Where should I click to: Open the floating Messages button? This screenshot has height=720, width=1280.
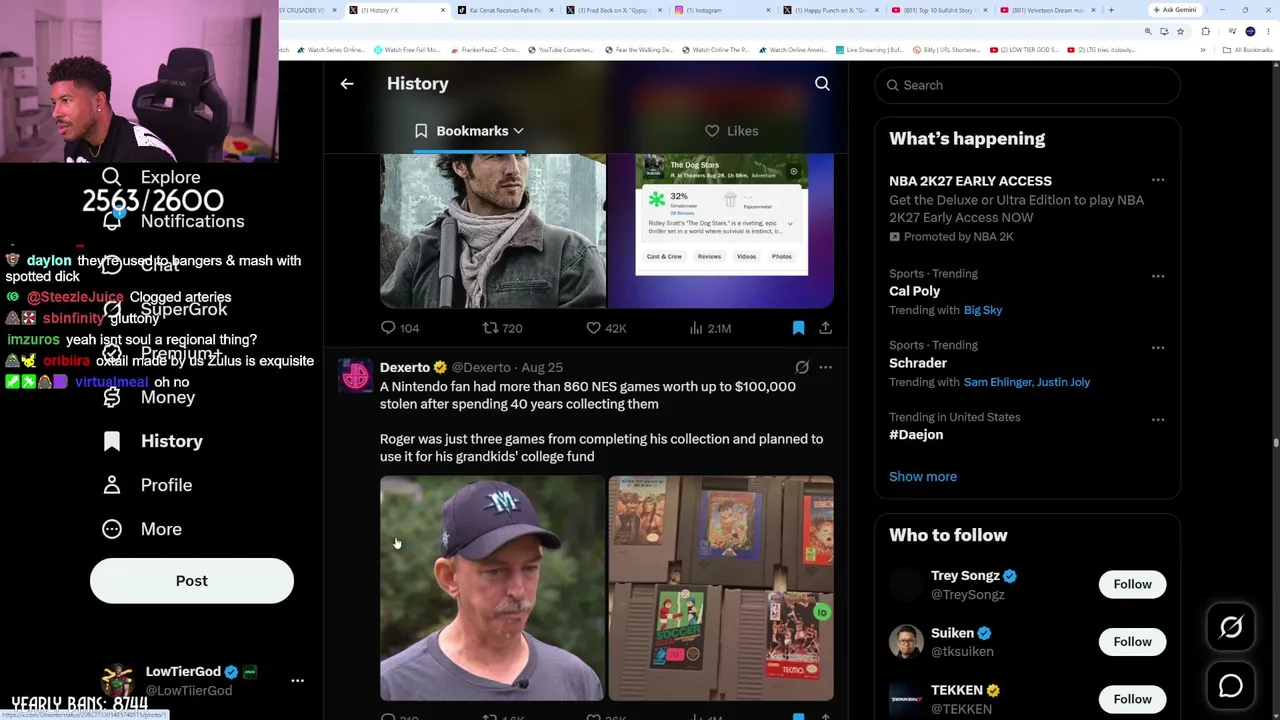tap(1231, 686)
